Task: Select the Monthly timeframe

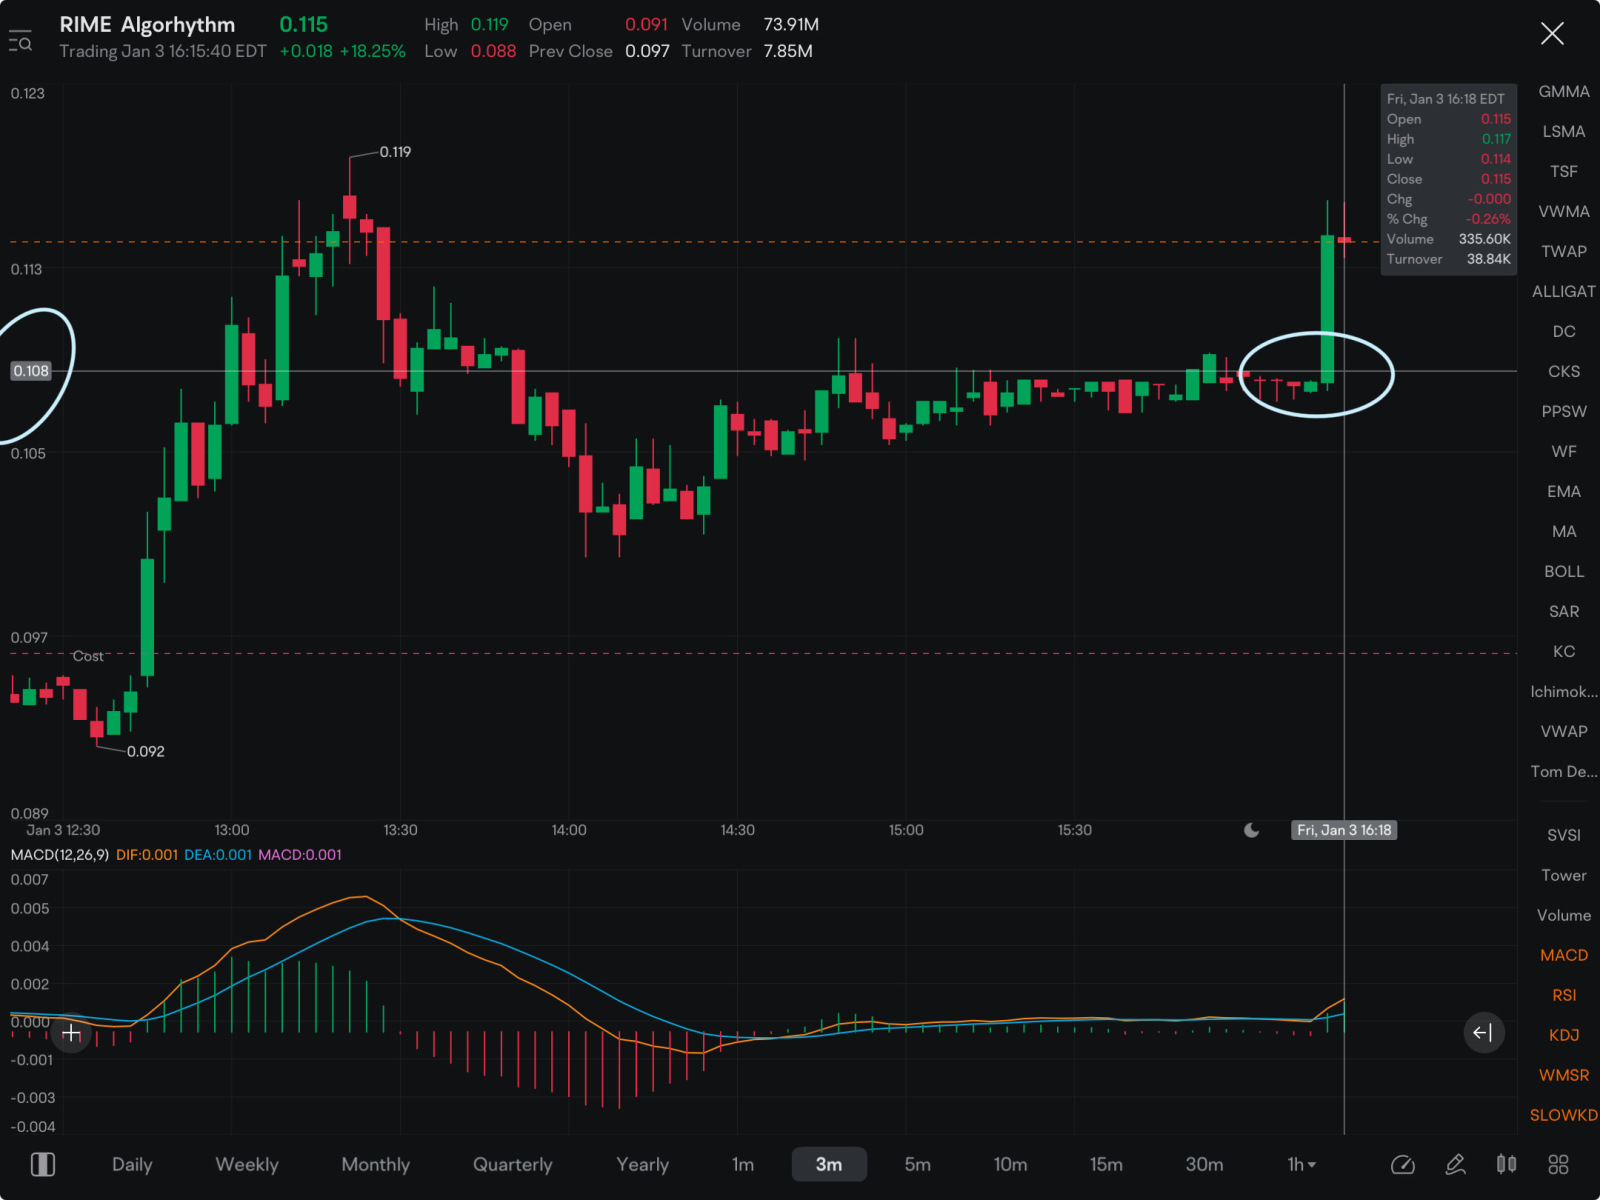Action: point(376,1164)
